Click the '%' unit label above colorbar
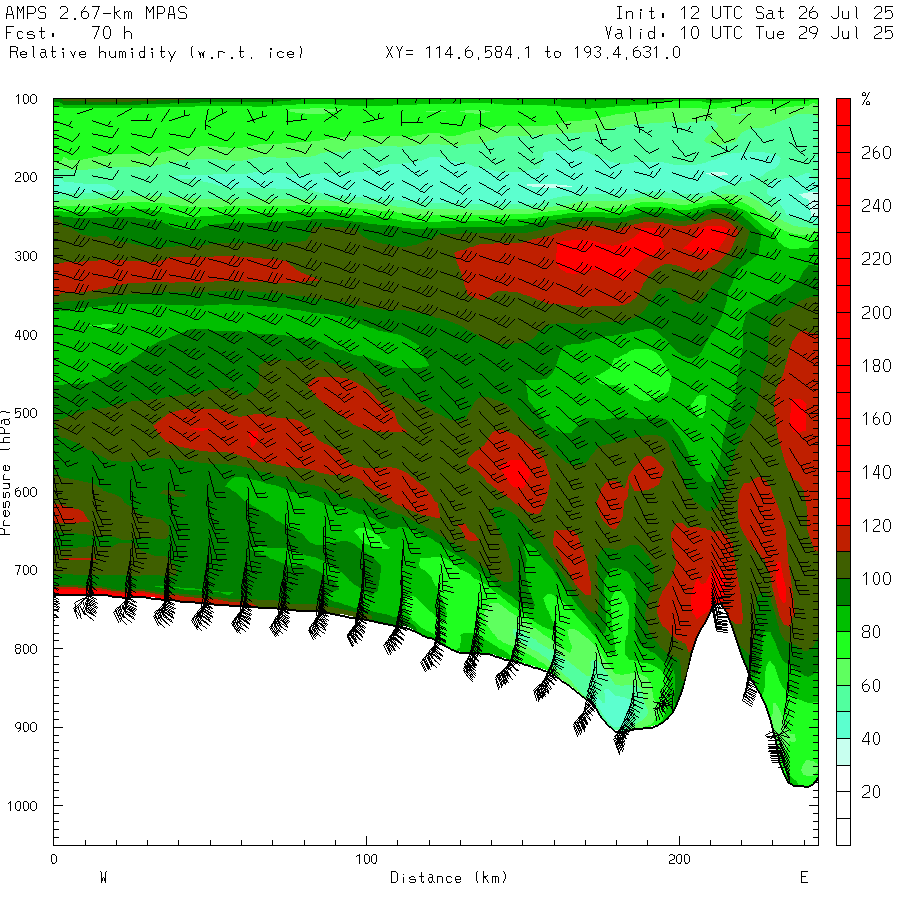This screenshot has height=900, width=900. click(866, 99)
